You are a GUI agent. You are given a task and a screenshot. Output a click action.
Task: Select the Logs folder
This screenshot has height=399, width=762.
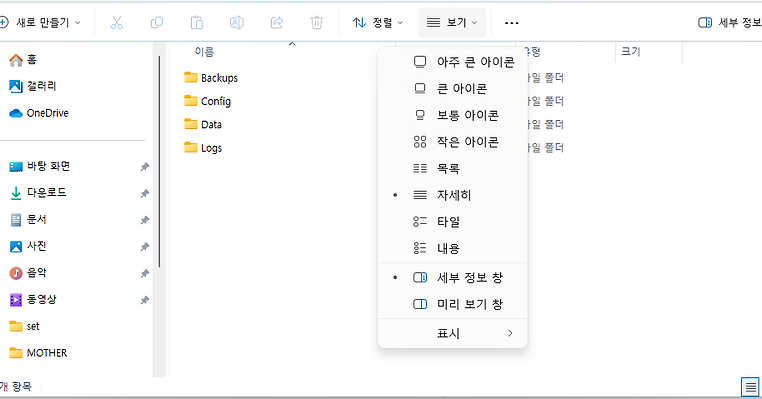coord(203,148)
